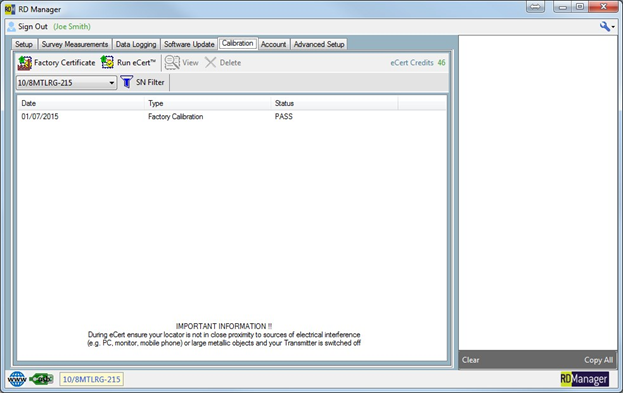Click the 10/8MTLRG-215 status bar label

pyautogui.click(x=92, y=379)
